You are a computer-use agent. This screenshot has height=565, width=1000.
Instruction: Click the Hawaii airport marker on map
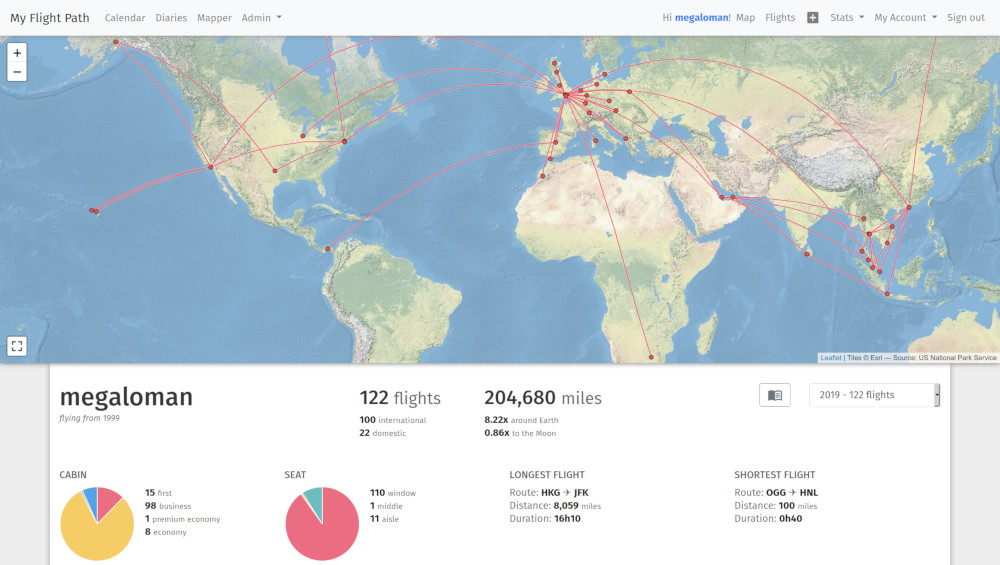pos(96,211)
